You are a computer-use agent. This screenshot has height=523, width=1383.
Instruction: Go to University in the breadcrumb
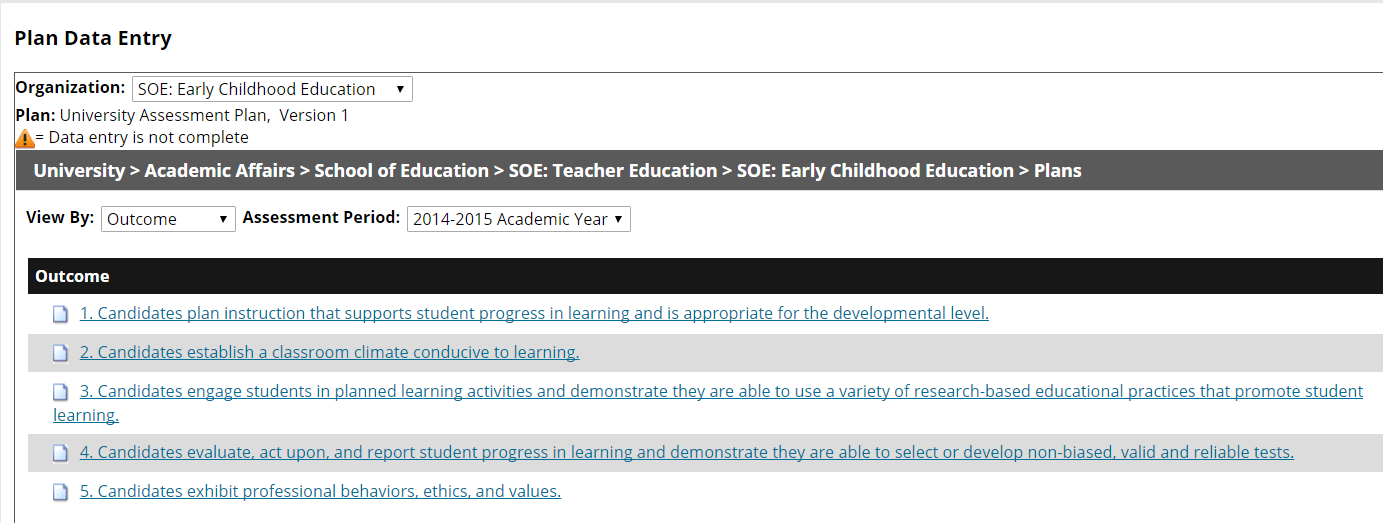79,171
